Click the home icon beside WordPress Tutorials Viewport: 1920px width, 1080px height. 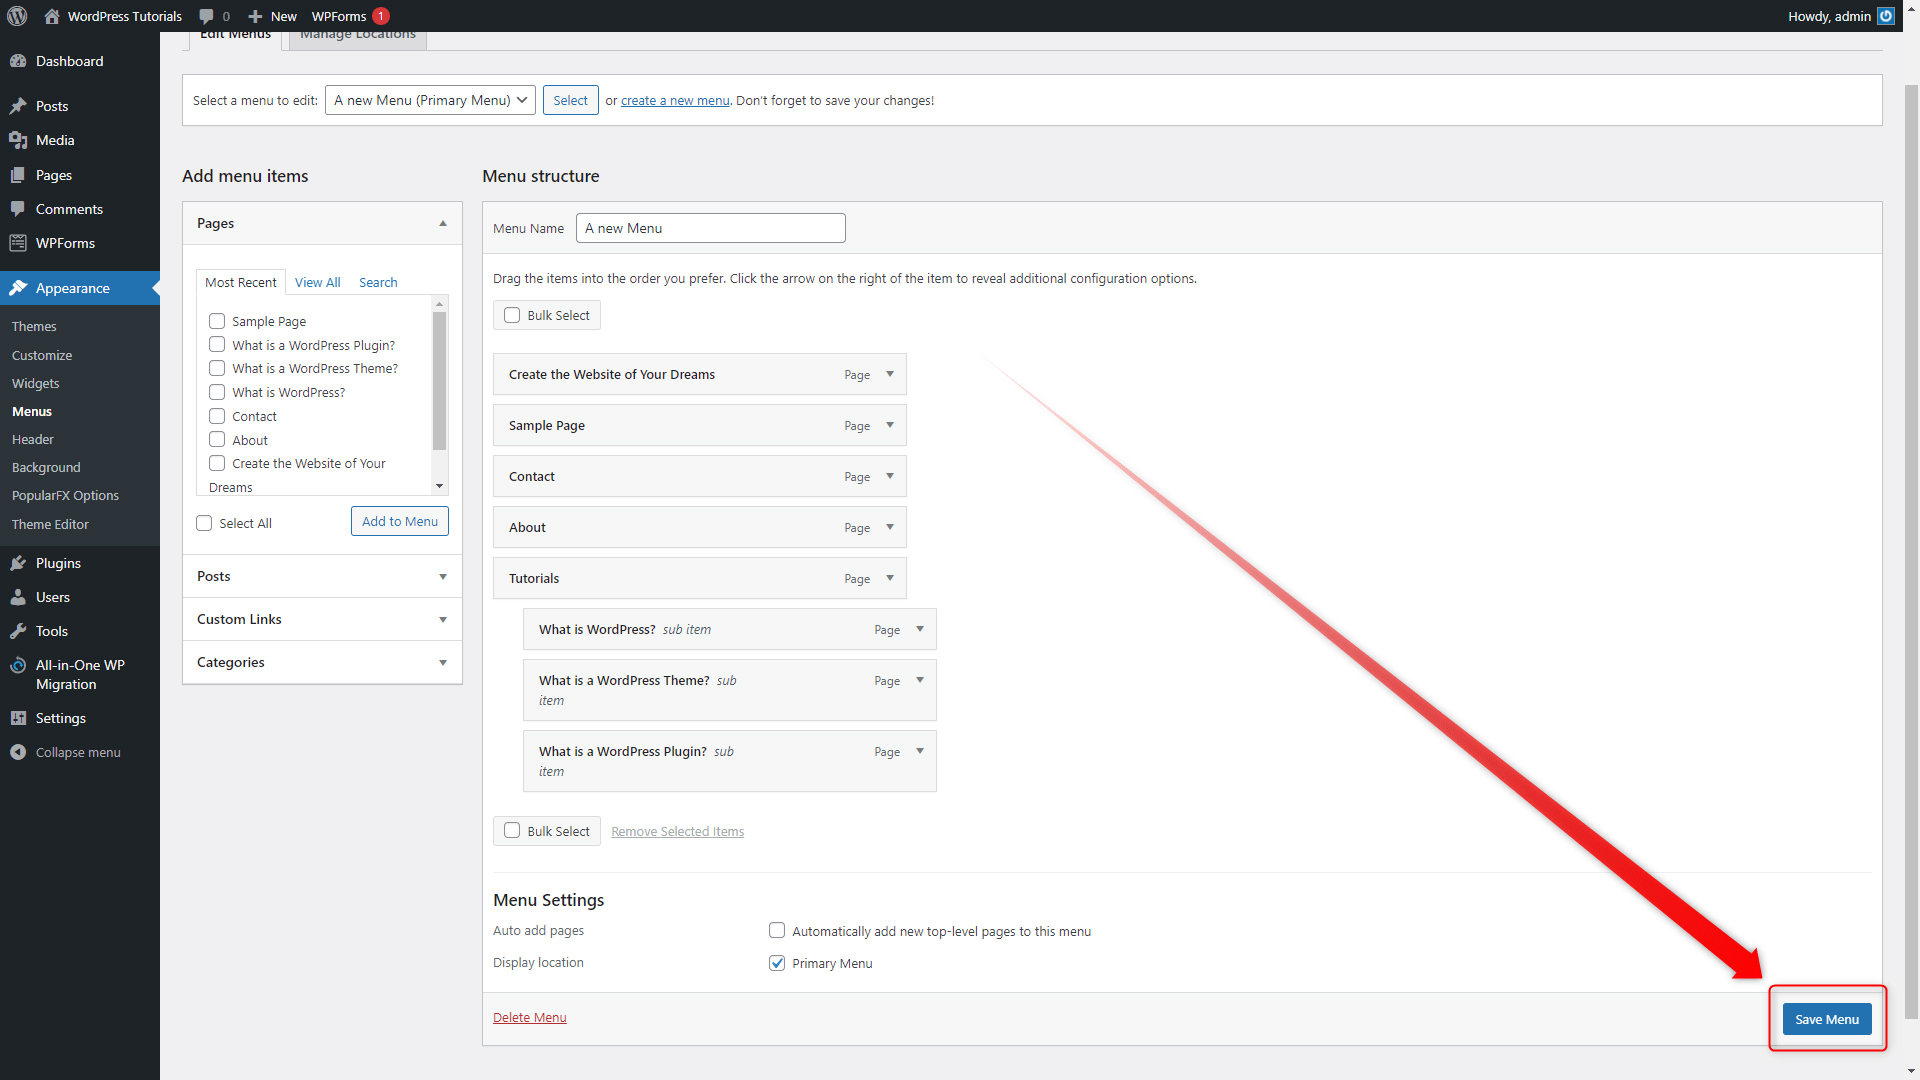pos(52,16)
